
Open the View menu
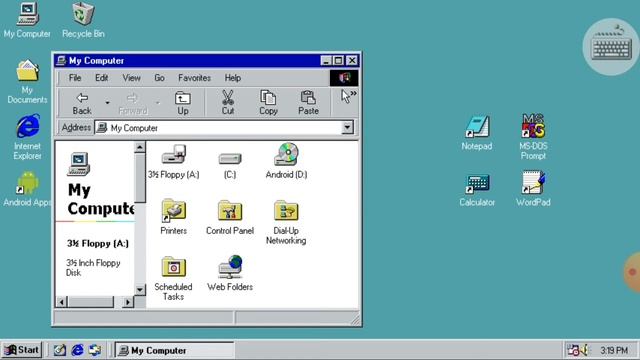(131, 78)
